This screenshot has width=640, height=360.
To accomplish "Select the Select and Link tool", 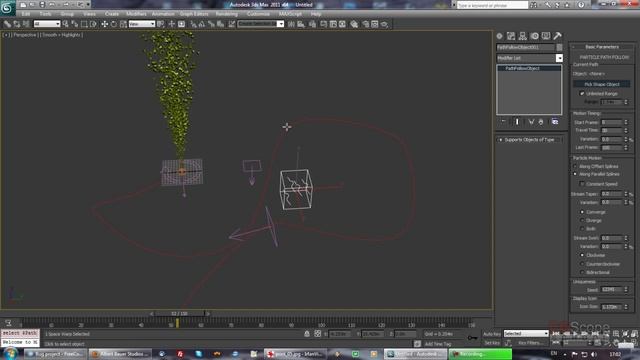I will pyautogui.click(x=7, y=24).
